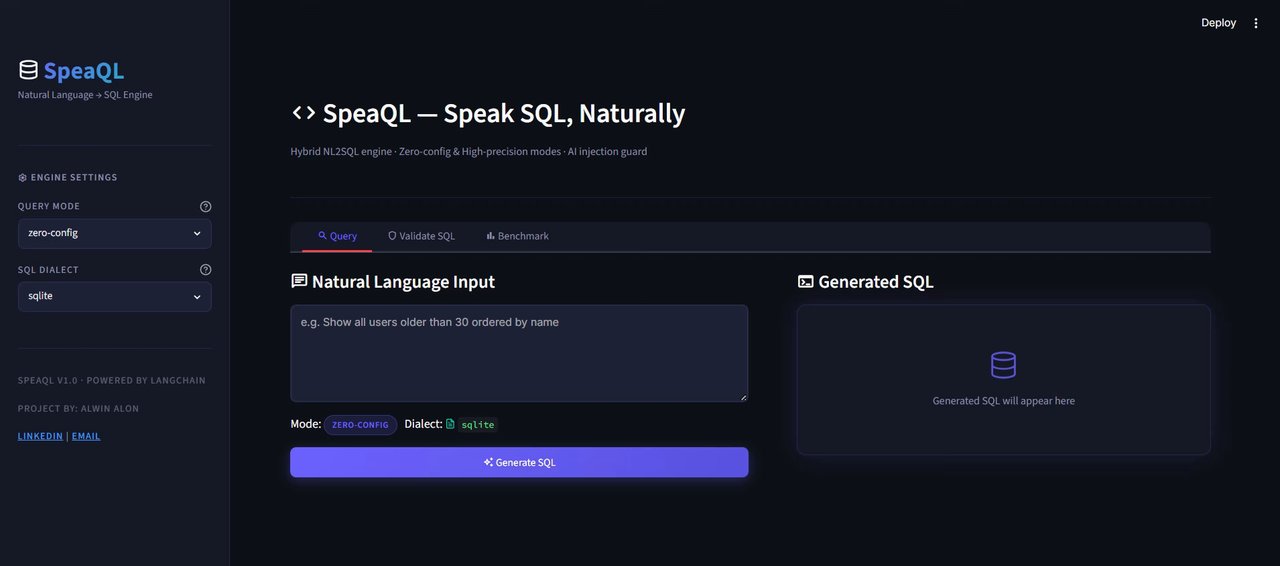Show help tooltip for Query Mode
This screenshot has width=1280, height=566.
(205, 207)
